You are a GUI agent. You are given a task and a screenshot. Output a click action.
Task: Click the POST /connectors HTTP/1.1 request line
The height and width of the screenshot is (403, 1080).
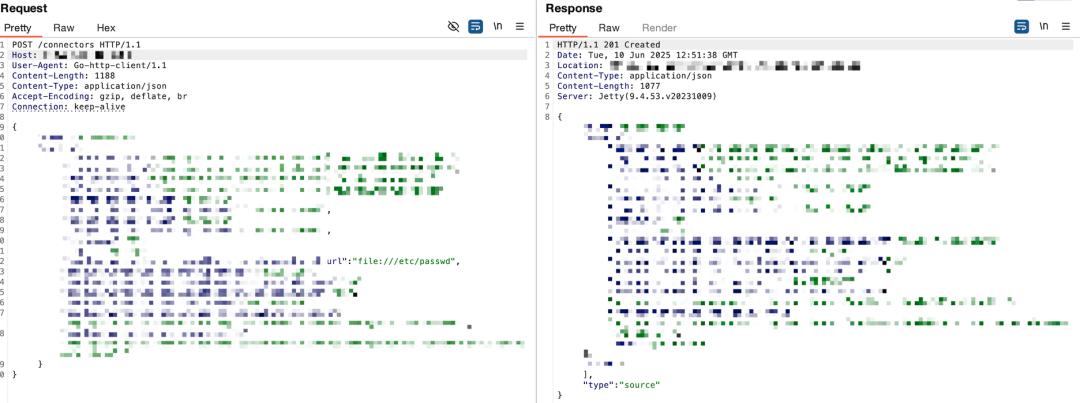click(76, 44)
